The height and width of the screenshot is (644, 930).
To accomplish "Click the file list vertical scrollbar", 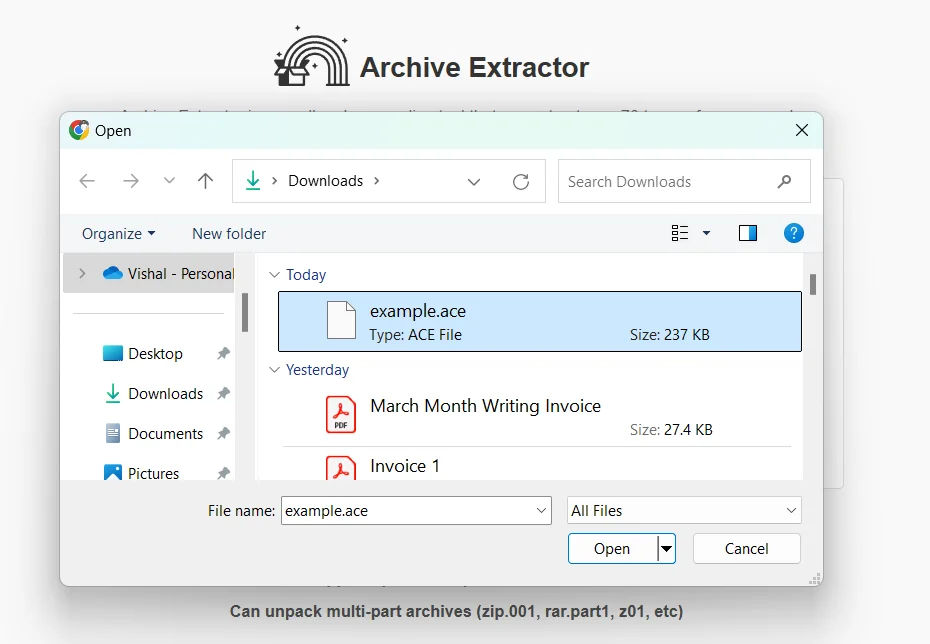I will click(x=813, y=285).
